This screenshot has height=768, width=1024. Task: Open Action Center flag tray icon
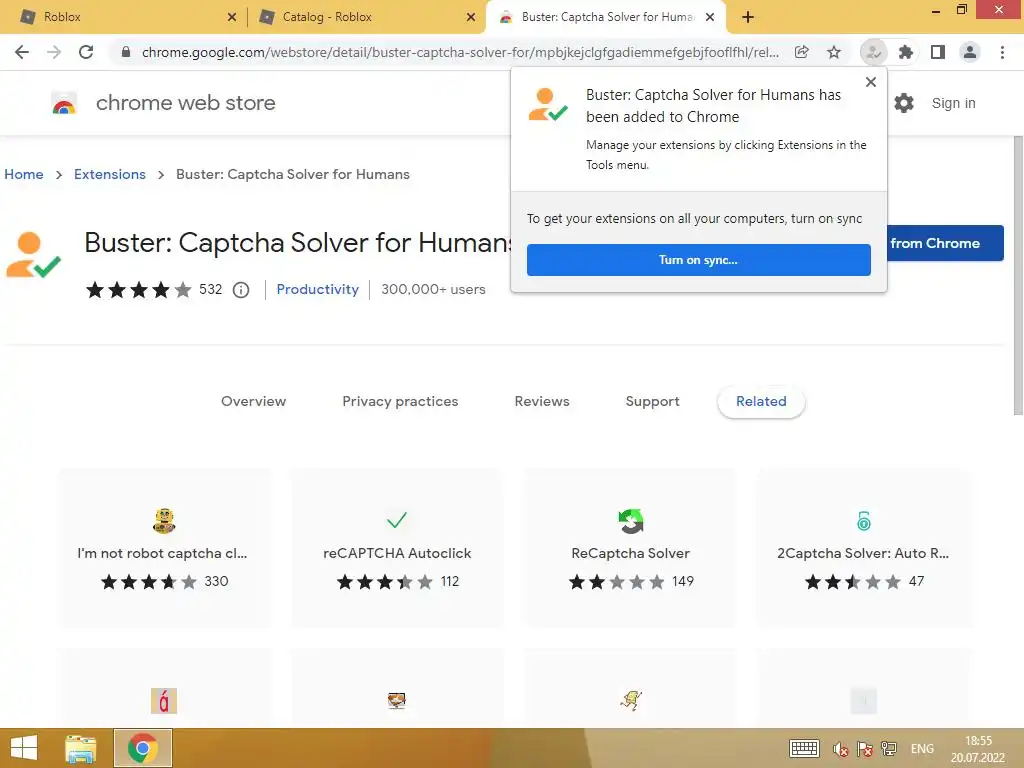(x=864, y=749)
